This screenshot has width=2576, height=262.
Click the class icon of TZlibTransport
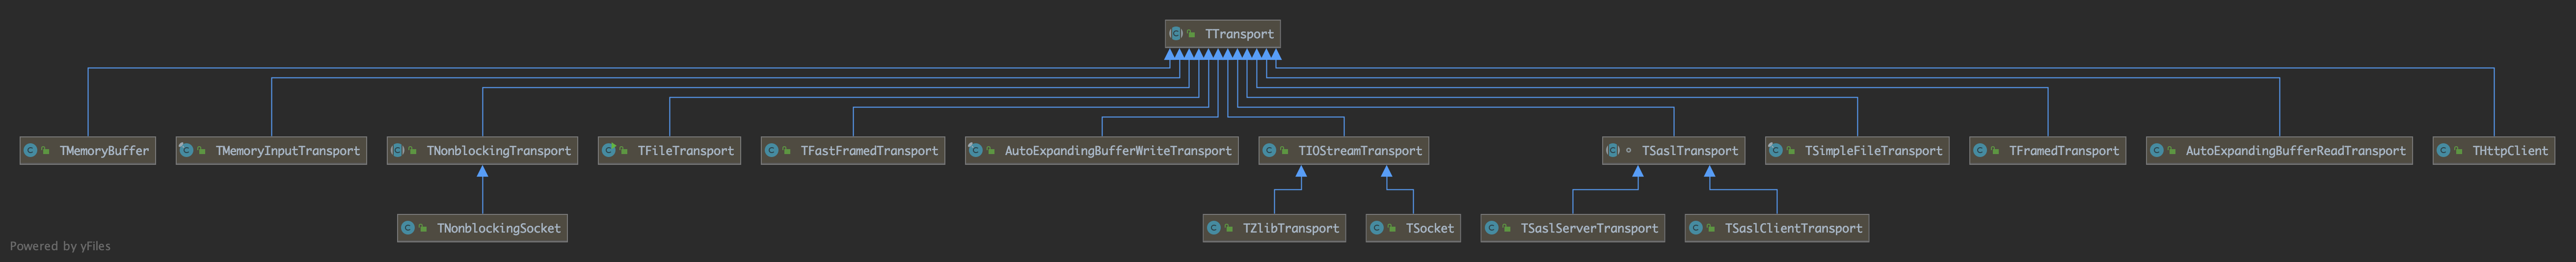1213,229
